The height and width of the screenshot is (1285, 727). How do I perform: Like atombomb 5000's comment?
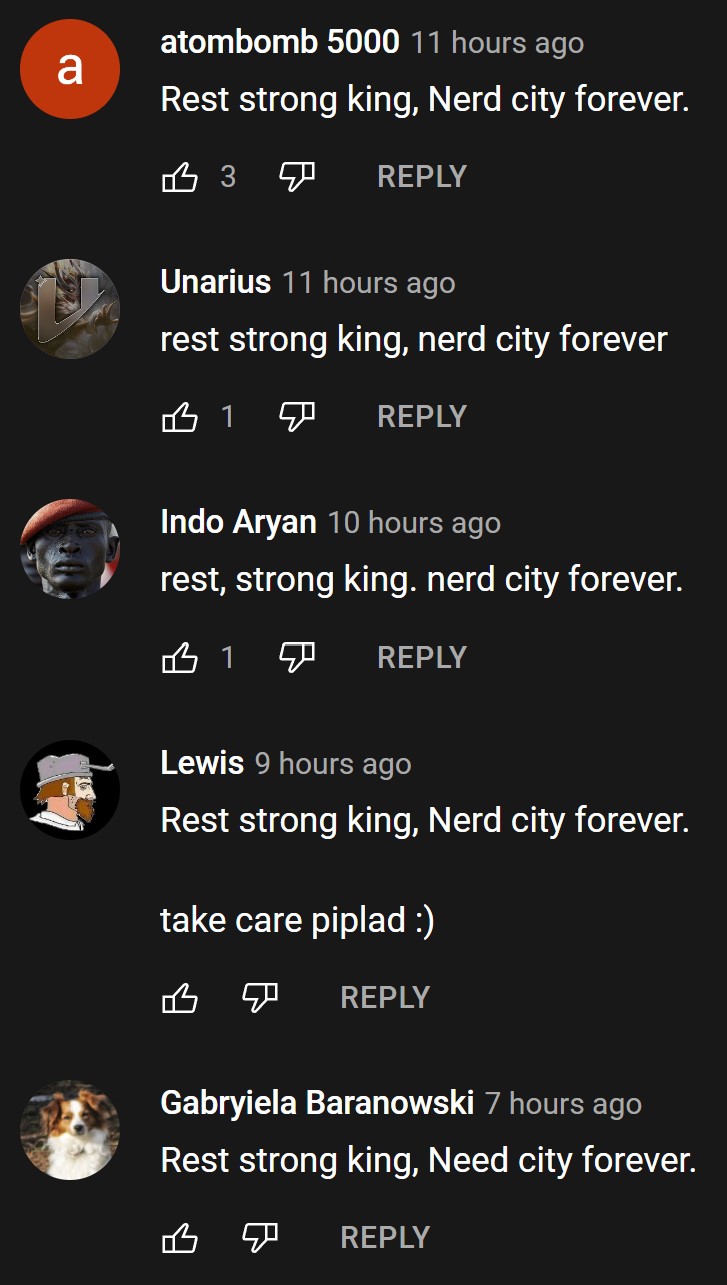click(180, 177)
